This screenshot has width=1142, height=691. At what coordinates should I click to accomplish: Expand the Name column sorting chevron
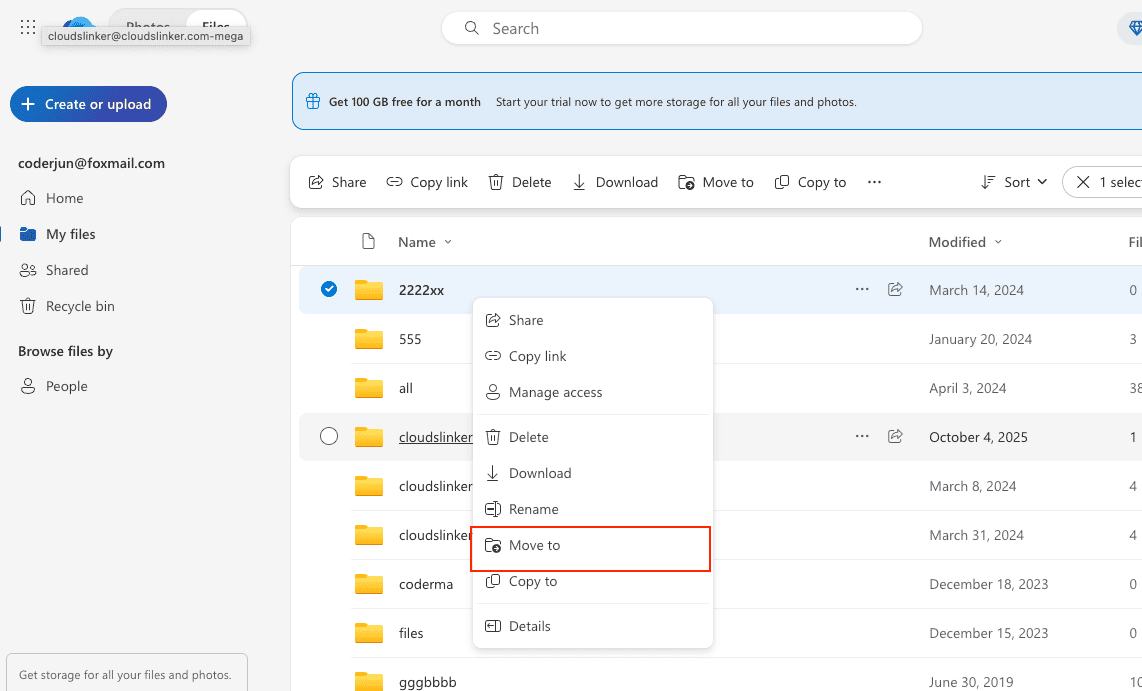point(448,241)
